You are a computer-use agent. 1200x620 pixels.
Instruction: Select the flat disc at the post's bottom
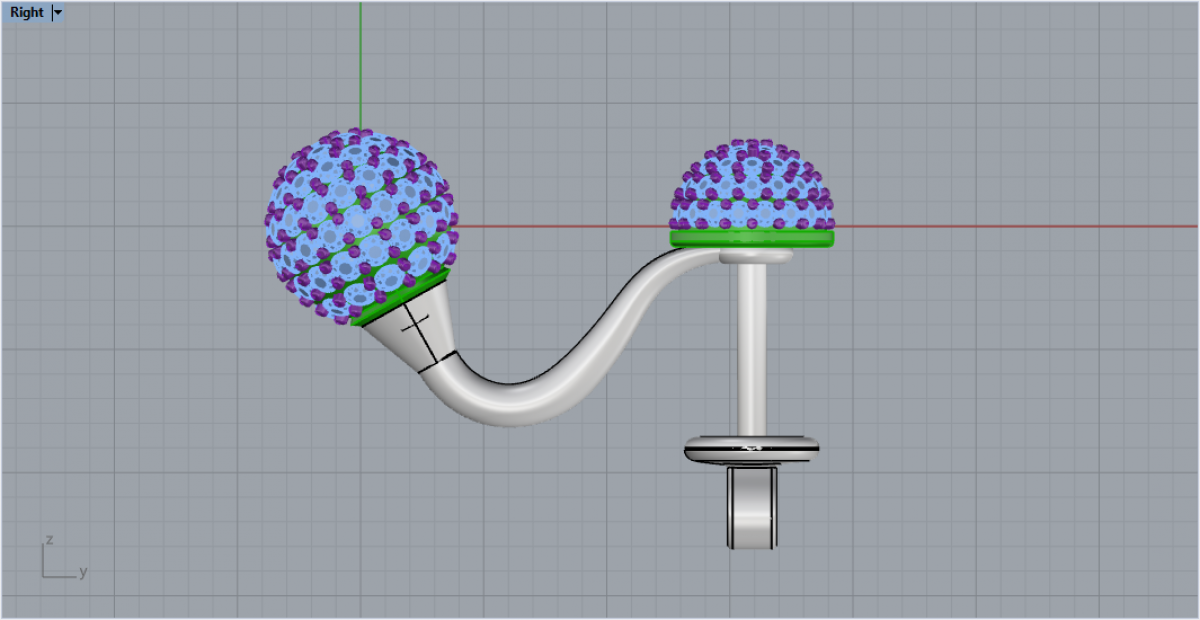click(752, 450)
